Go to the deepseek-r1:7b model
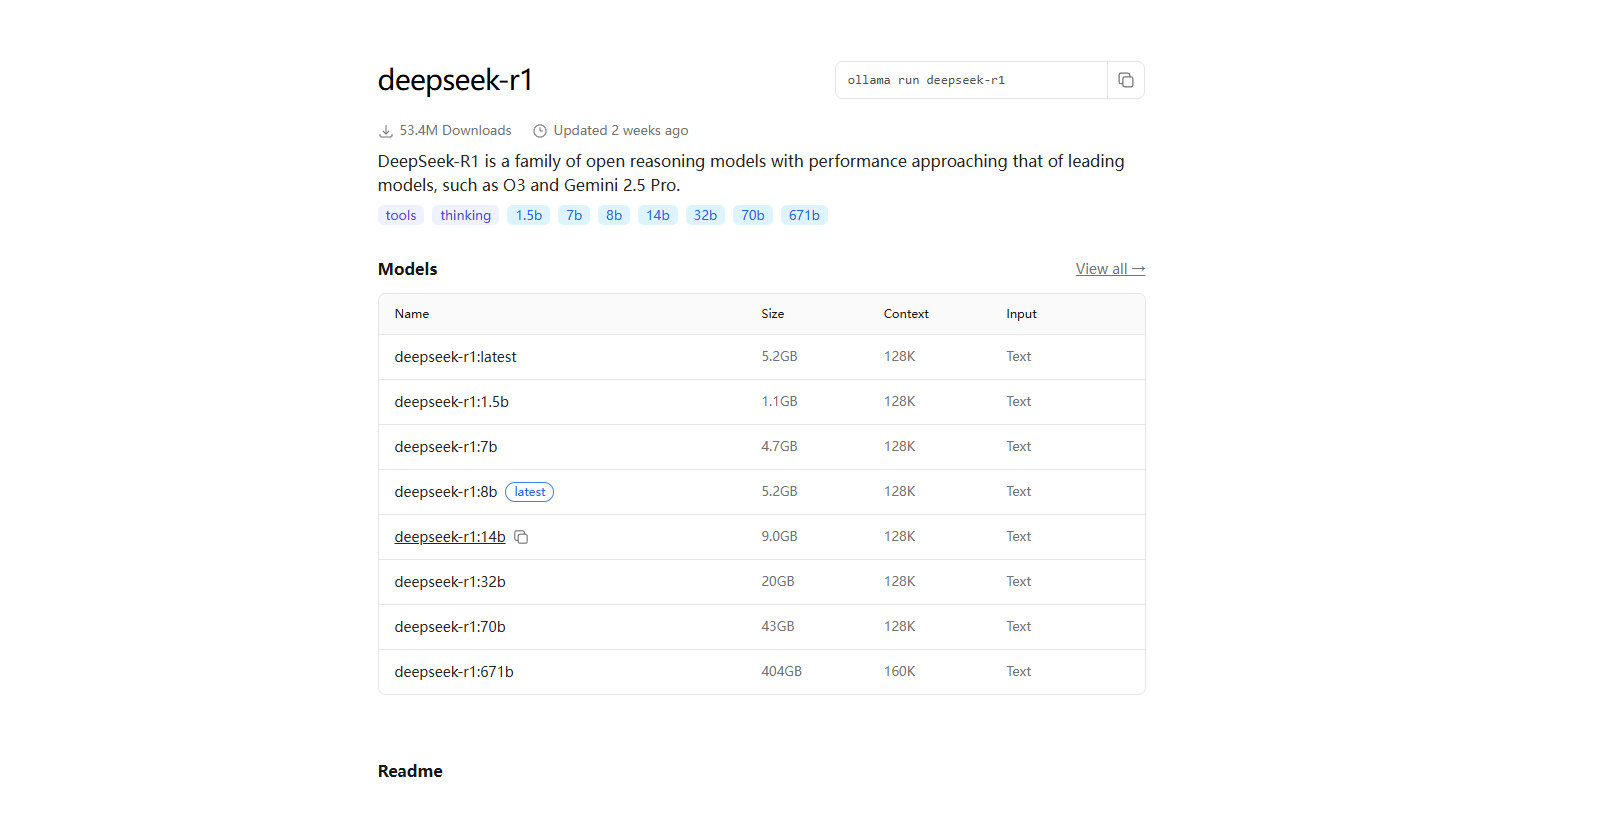 pyautogui.click(x=445, y=447)
